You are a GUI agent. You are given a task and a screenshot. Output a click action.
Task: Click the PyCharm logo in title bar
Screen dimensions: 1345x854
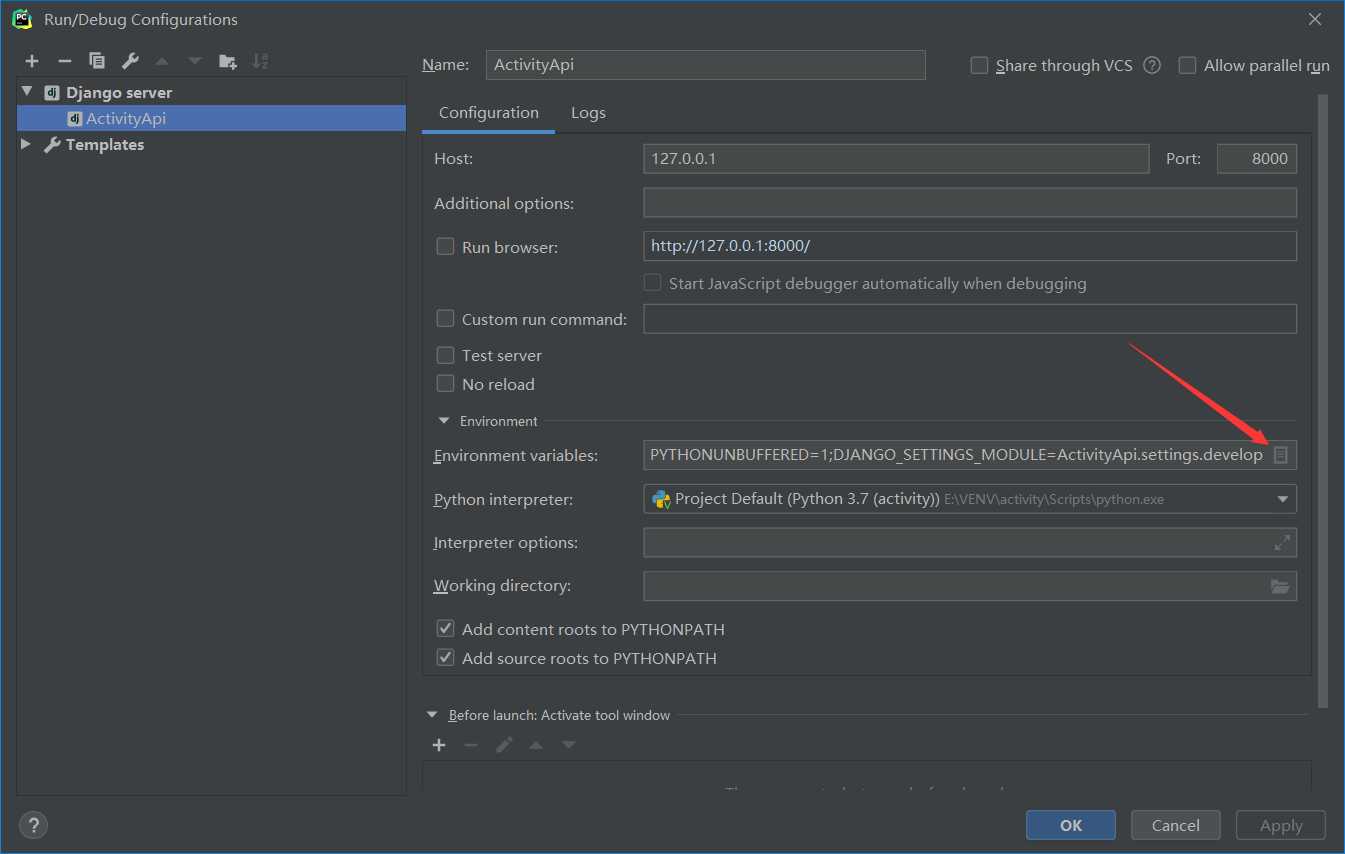[21, 18]
